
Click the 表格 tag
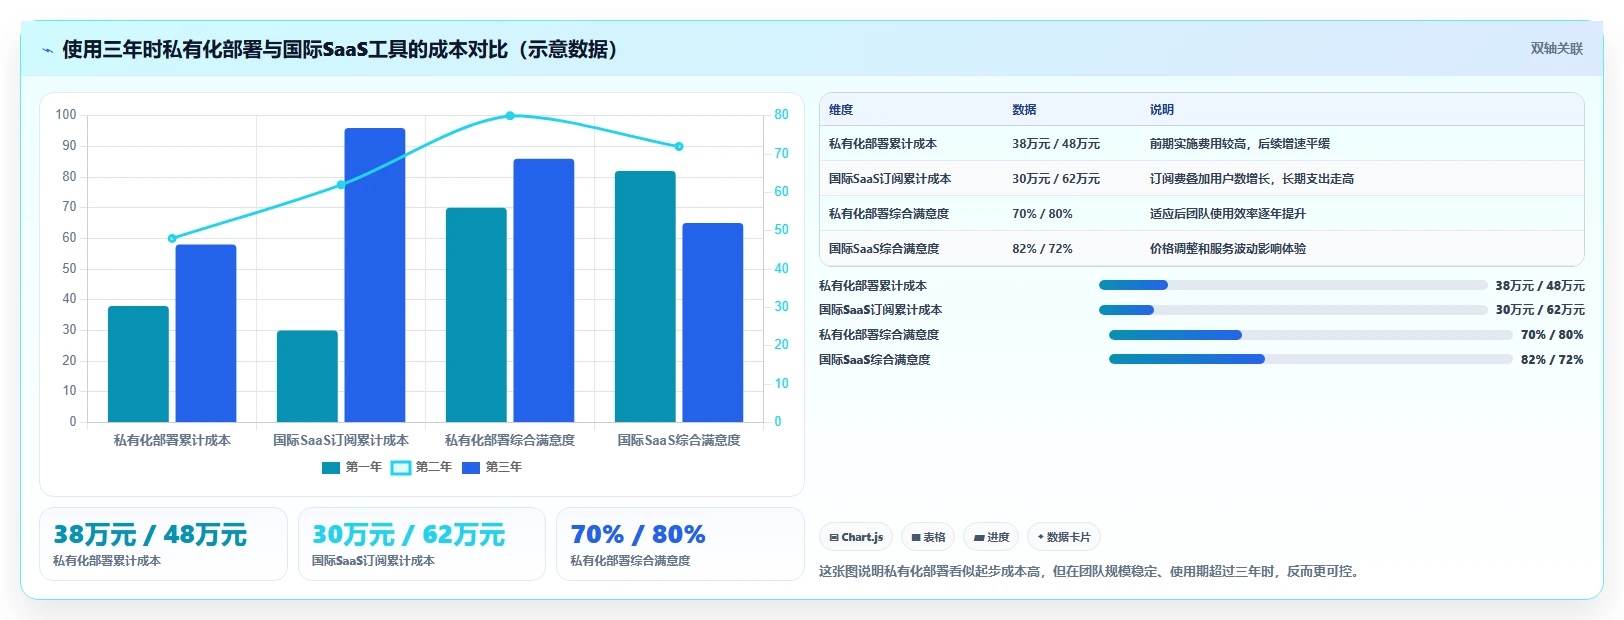tap(928, 537)
